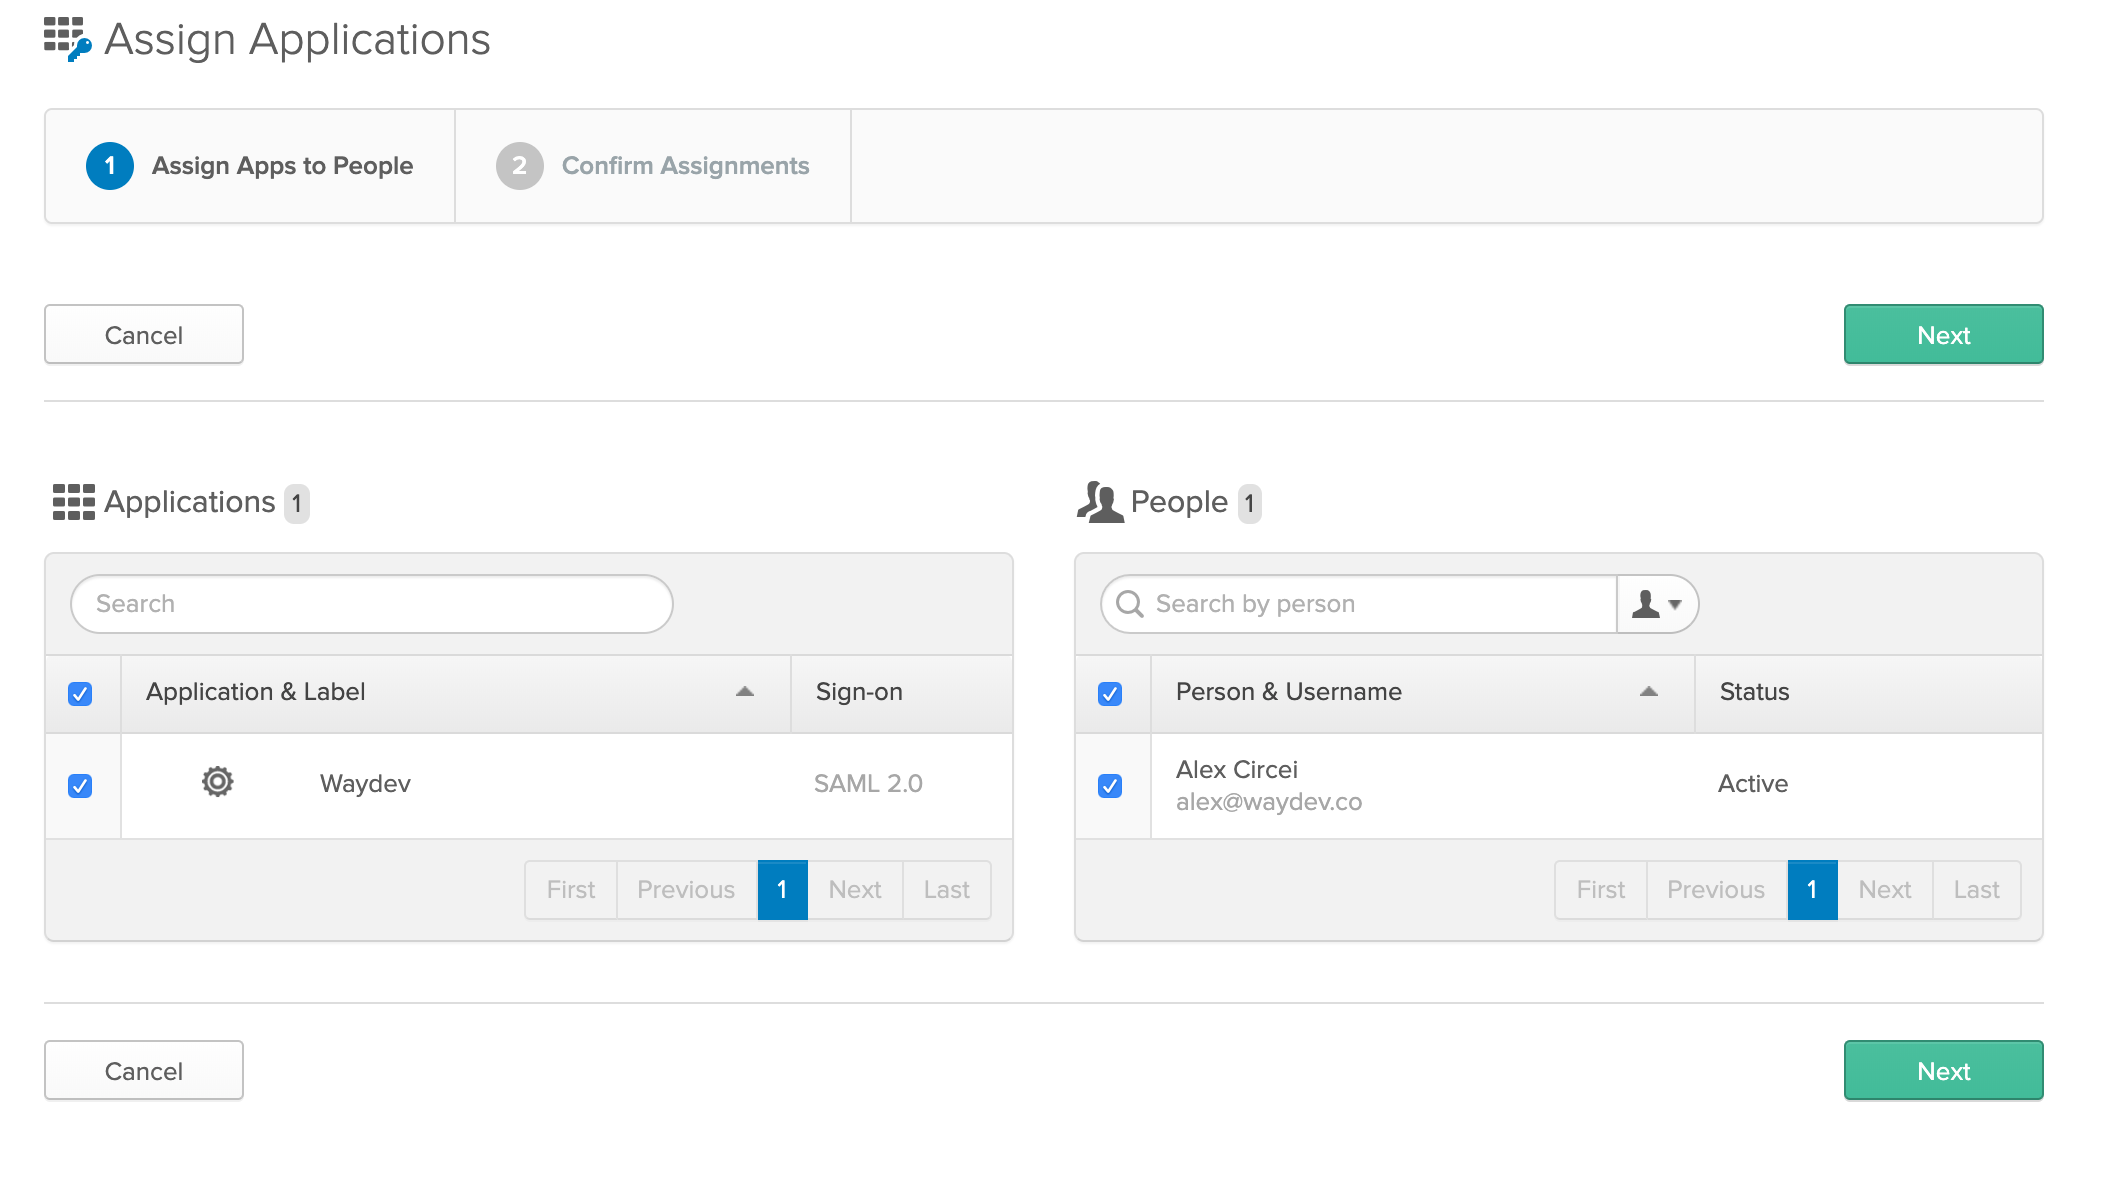The height and width of the screenshot is (1196, 2120).
Task: Sort by Application & Label arrow
Action: pyautogui.click(x=744, y=692)
